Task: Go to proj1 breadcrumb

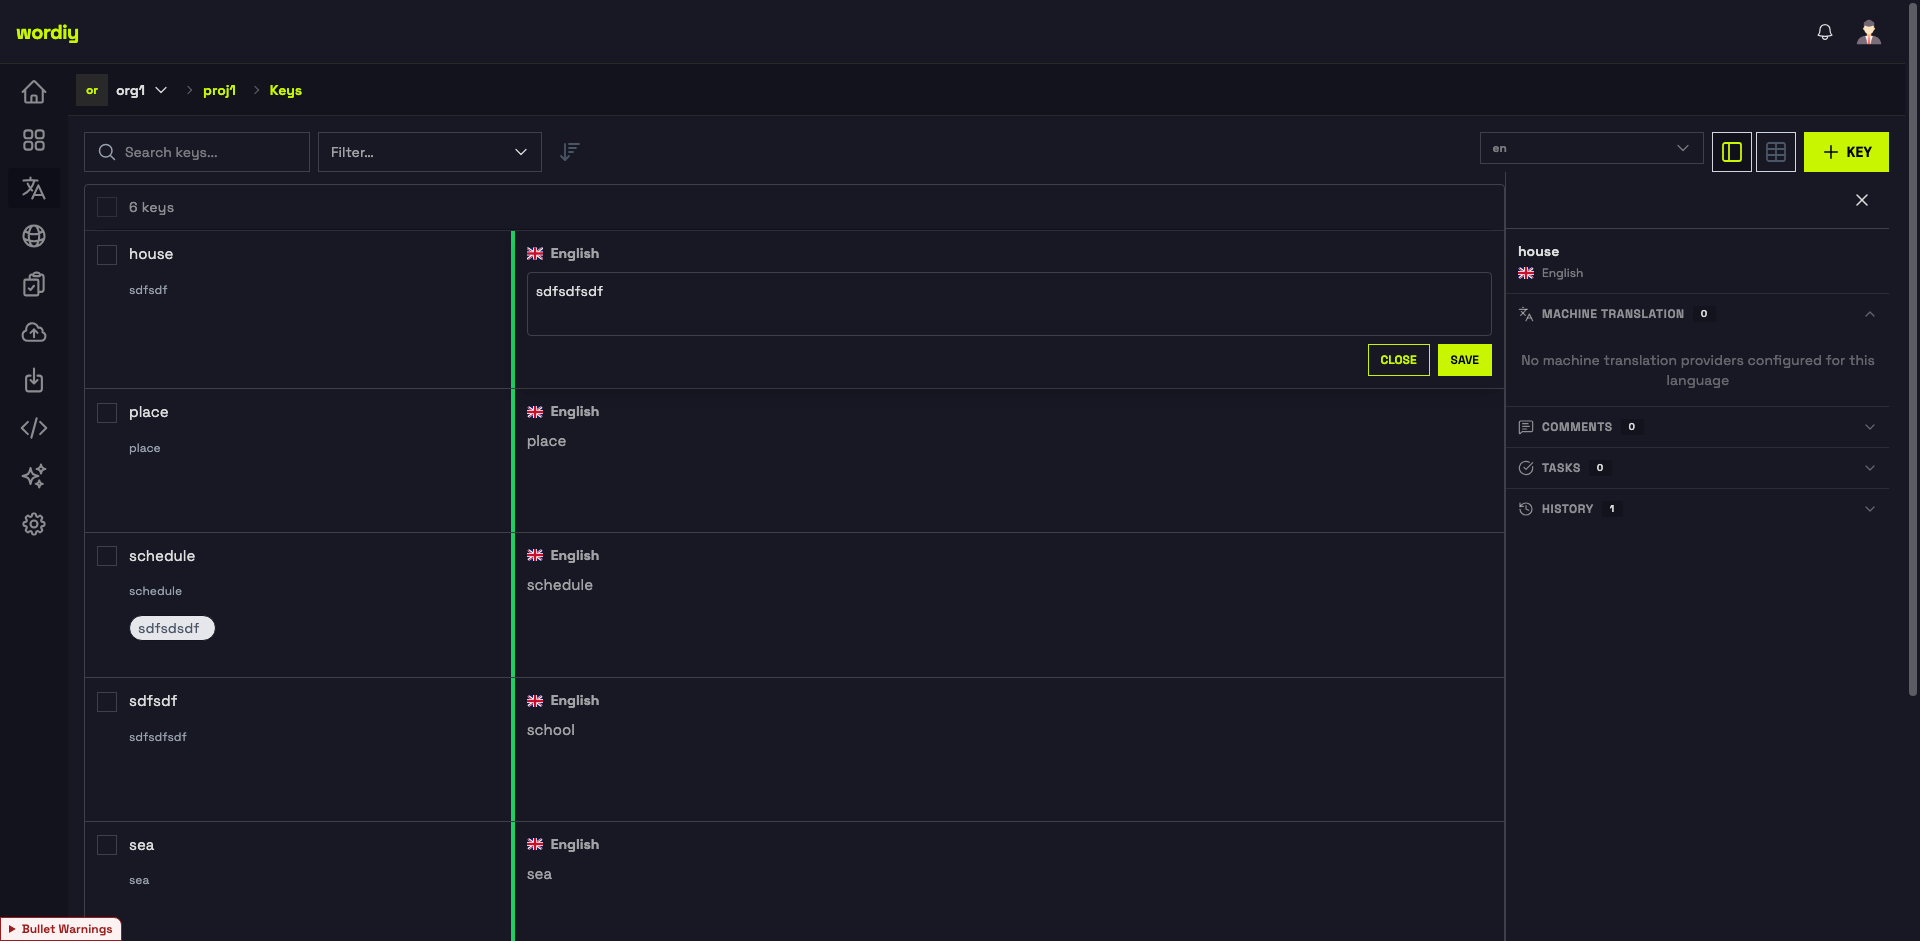Action: [220, 90]
